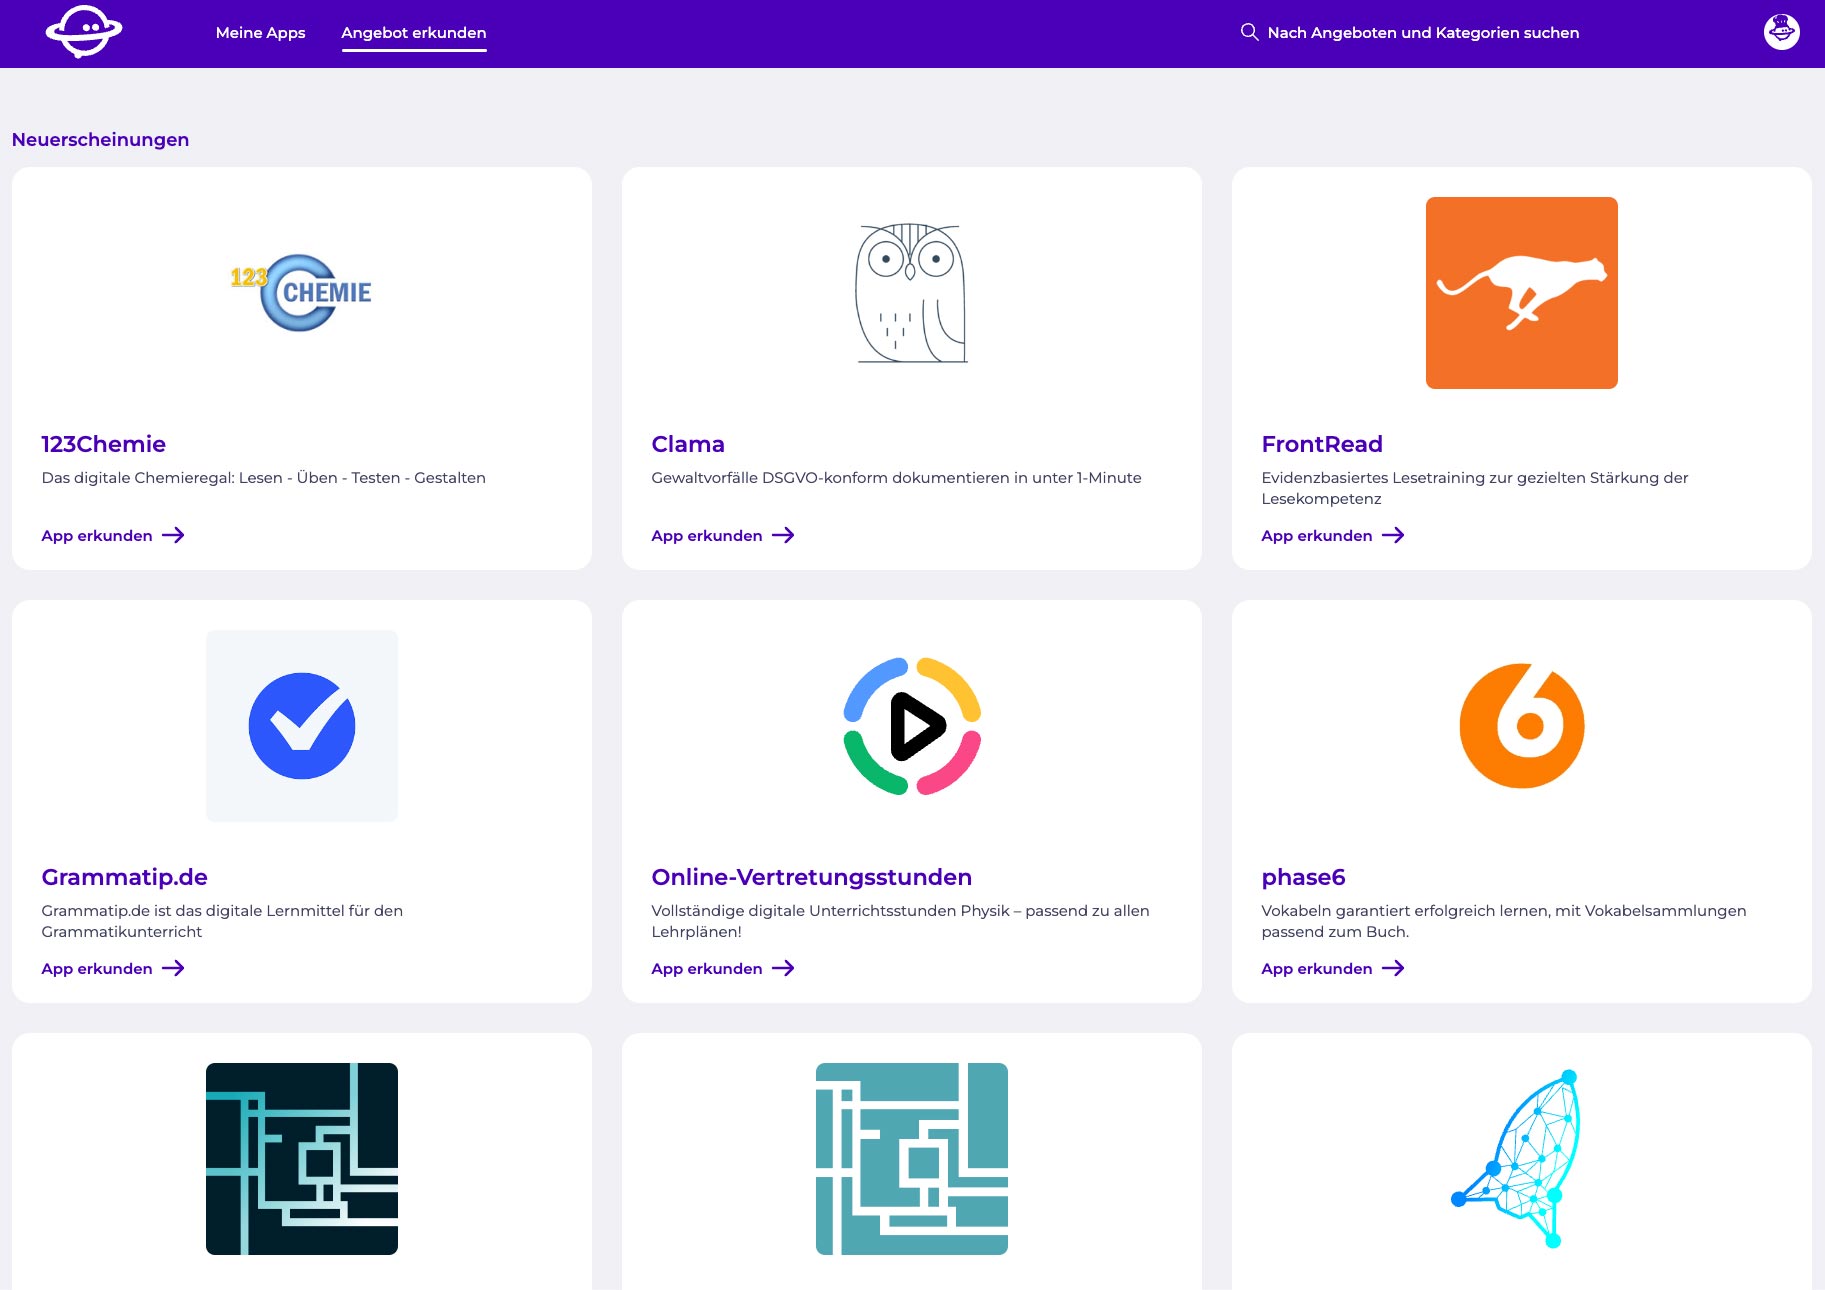Image resolution: width=1825 pixels, height=1290 pixels.
Task: Click the search magnifier icon
Action: (1249, 32)
